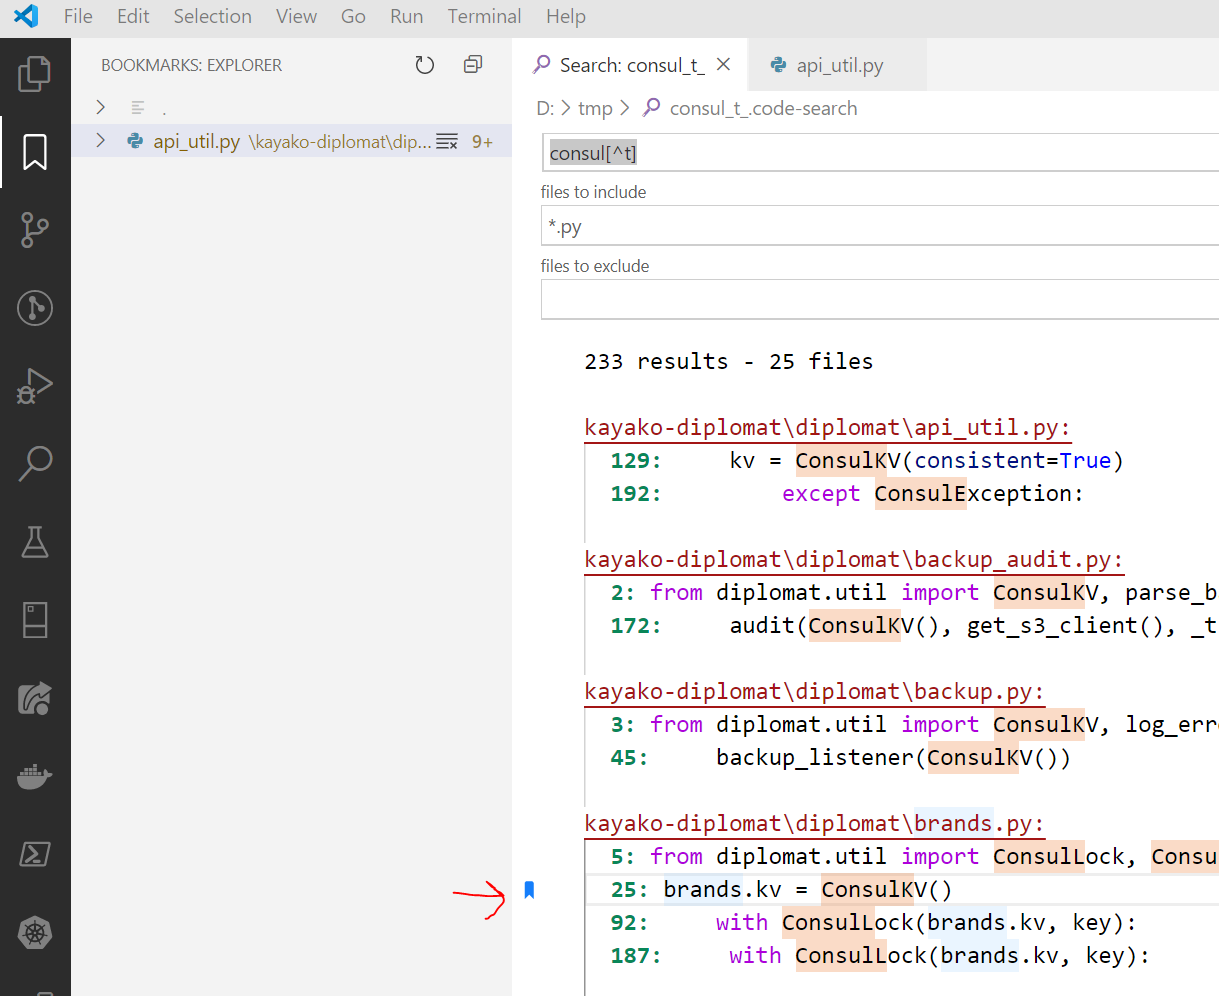Open the Live Share icon in activity bar
This screenshot has width=1219, height=996.
[x=35, y=698]
